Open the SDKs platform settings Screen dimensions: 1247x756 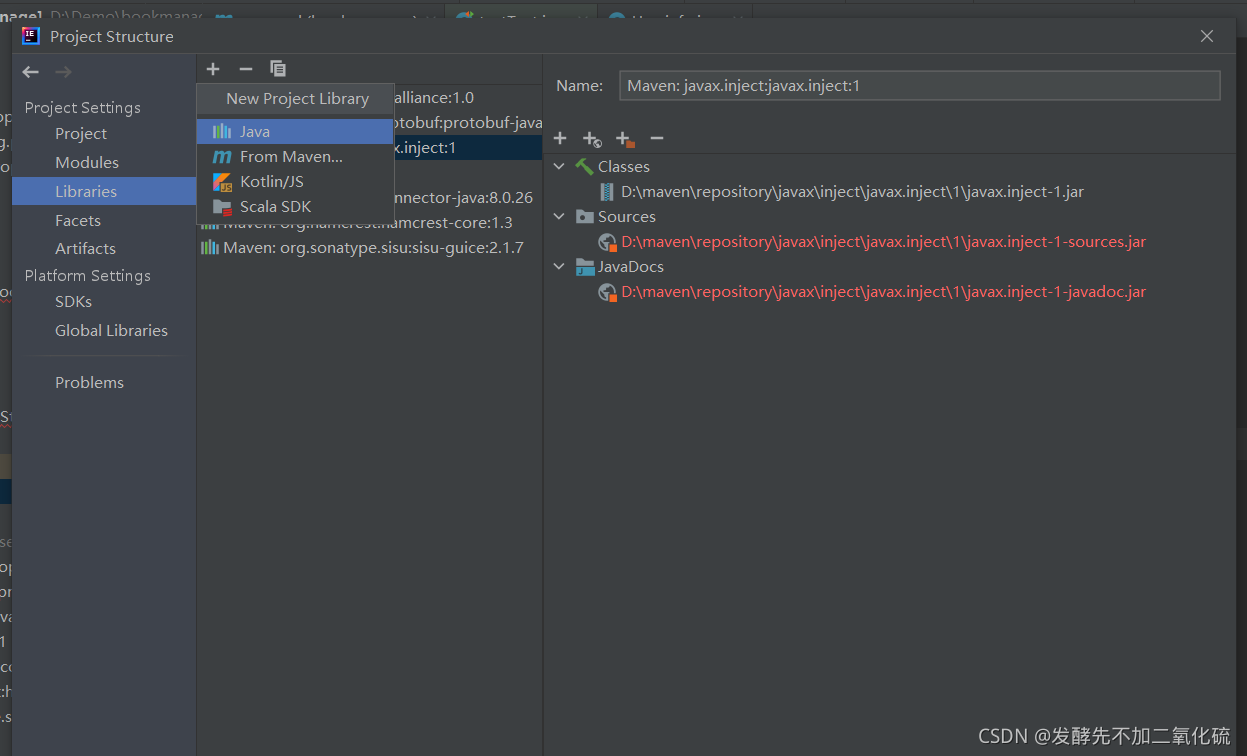(73, 301)
